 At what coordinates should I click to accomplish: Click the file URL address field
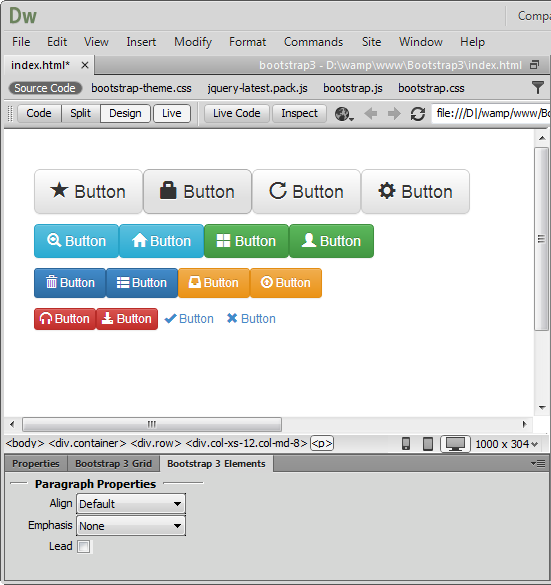(491, 113)
